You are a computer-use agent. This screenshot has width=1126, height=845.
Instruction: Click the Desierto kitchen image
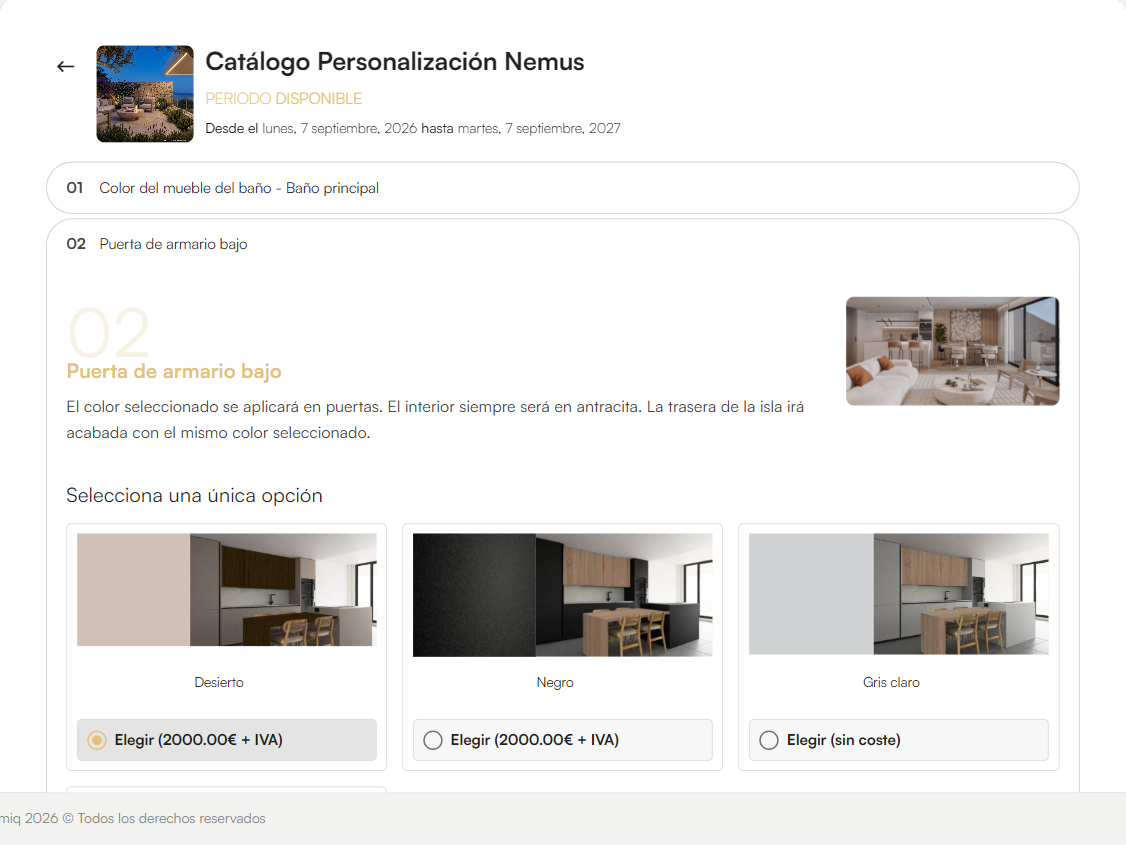coord(226,589)
